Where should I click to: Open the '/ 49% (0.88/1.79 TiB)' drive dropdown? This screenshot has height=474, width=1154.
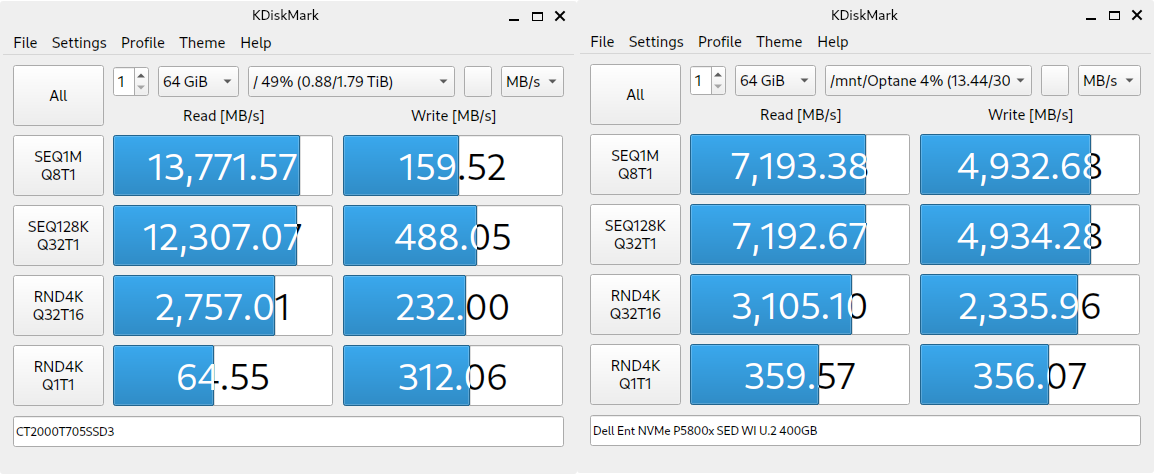351,82
